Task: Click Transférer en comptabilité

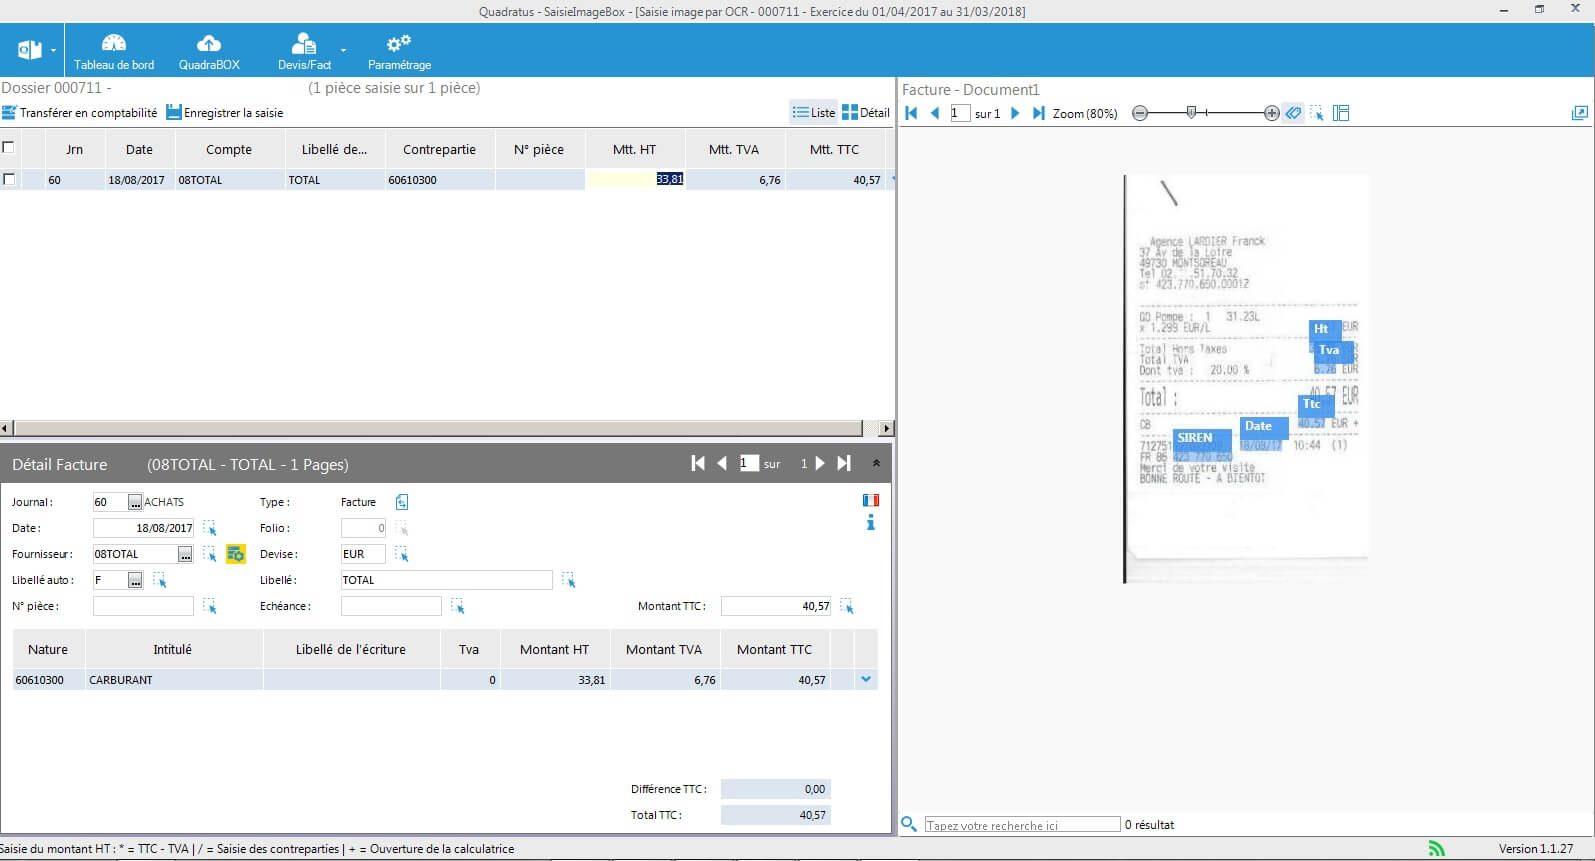Action: coord(79,113)
